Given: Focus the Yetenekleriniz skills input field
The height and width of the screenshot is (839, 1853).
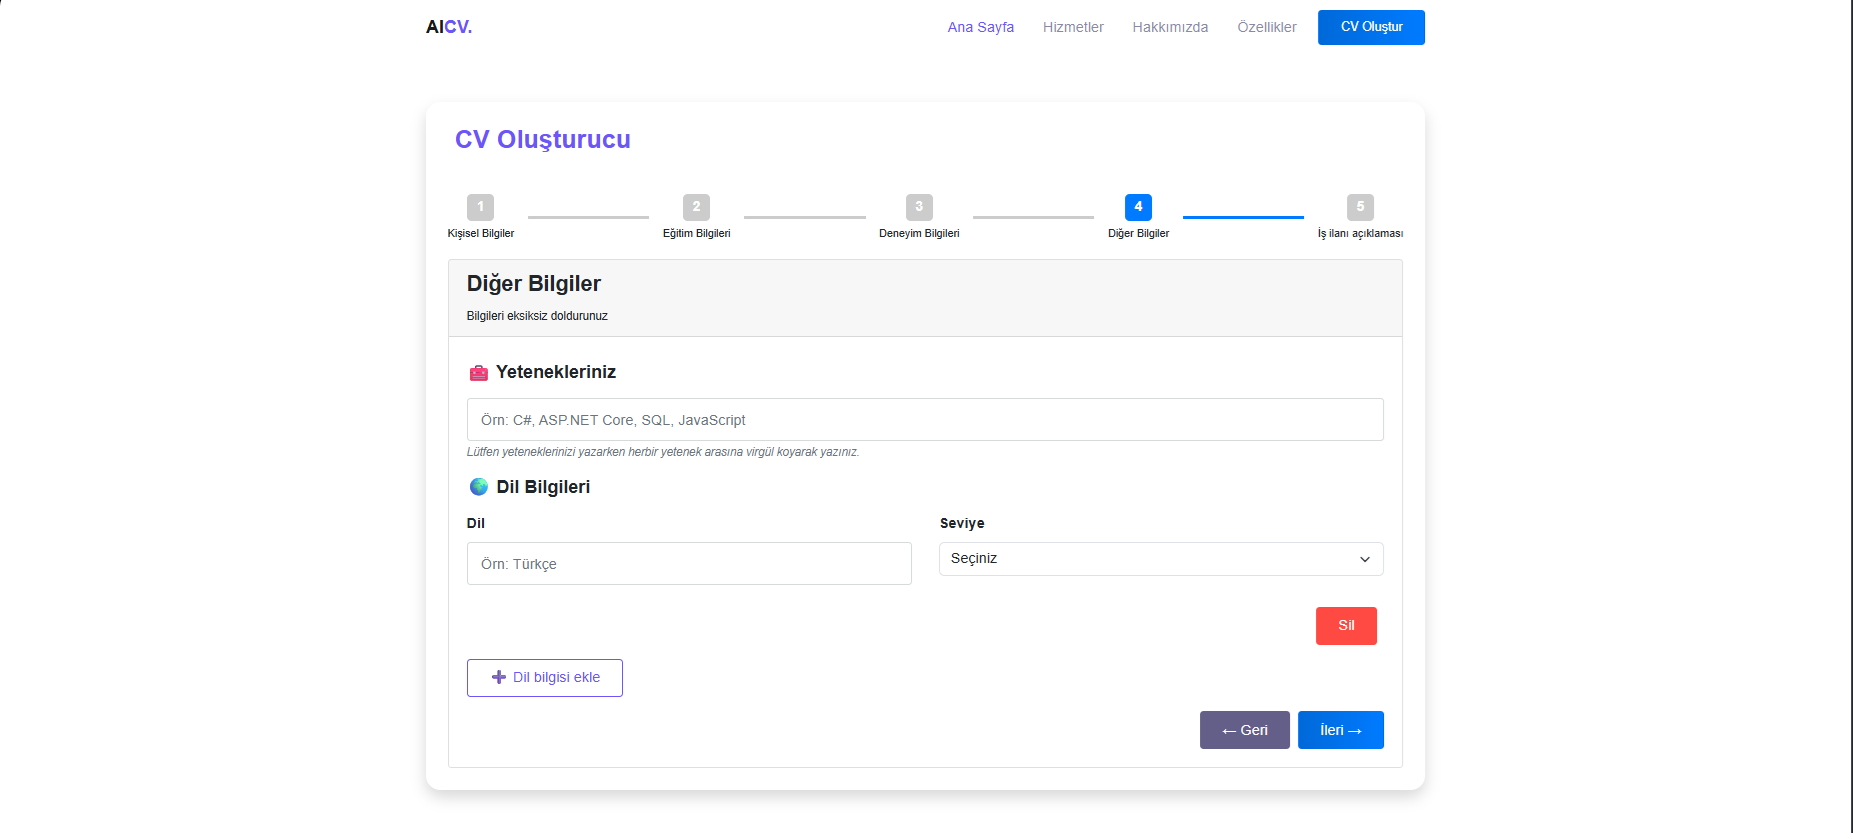Looking at the screenshot, I should tap(925, 420).
